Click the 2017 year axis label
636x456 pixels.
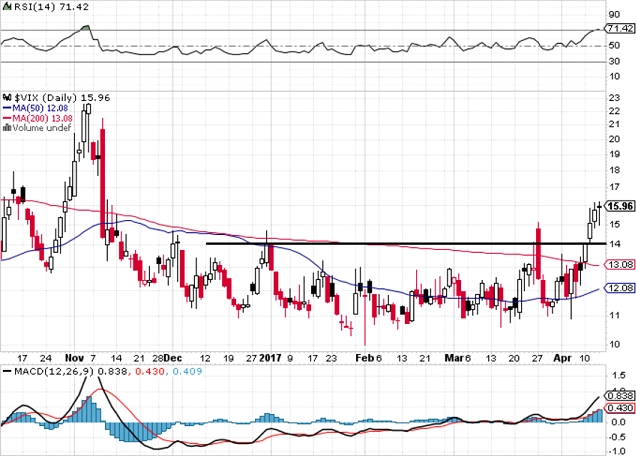[x=270, y=358]
